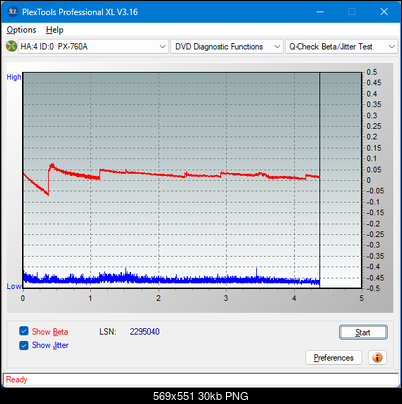
Task: Open the Options menu
Action: click(21, 30)
